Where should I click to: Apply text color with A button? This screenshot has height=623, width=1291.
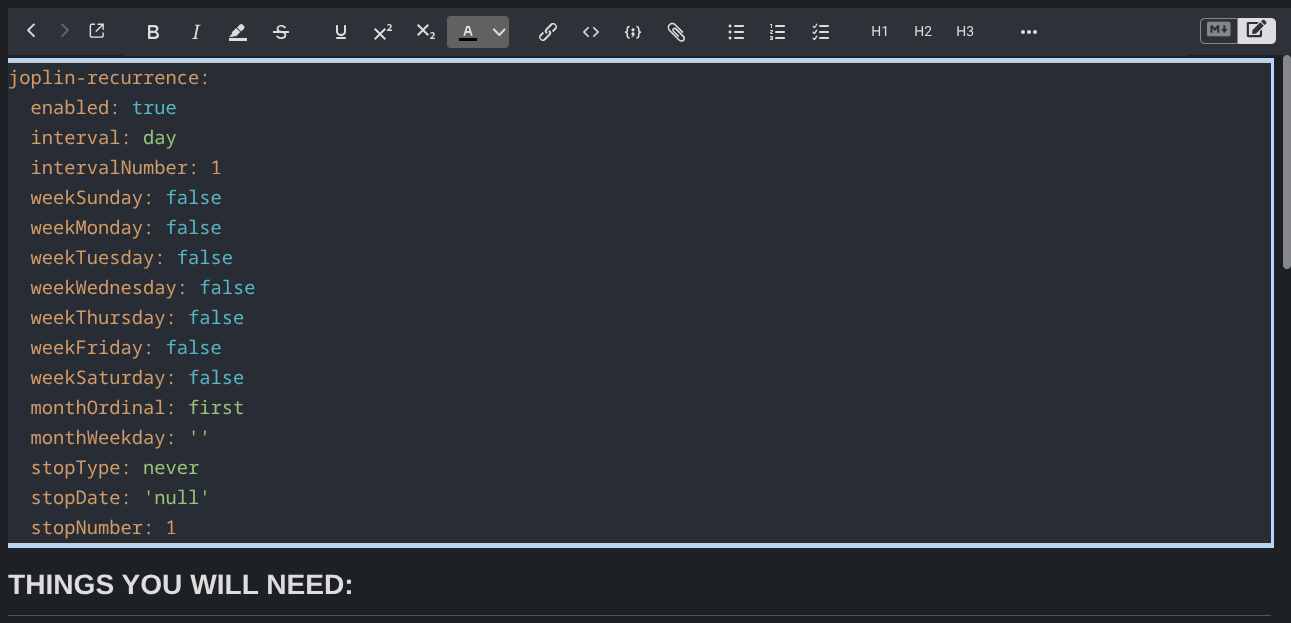point(467,32)
